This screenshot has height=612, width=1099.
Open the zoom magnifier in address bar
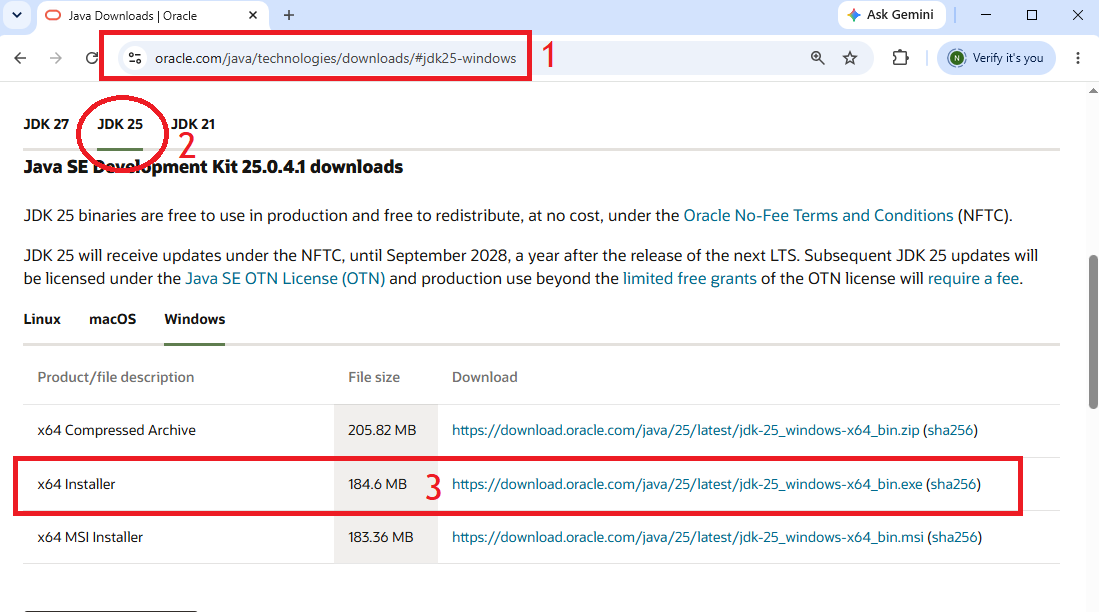coord(817,58)
